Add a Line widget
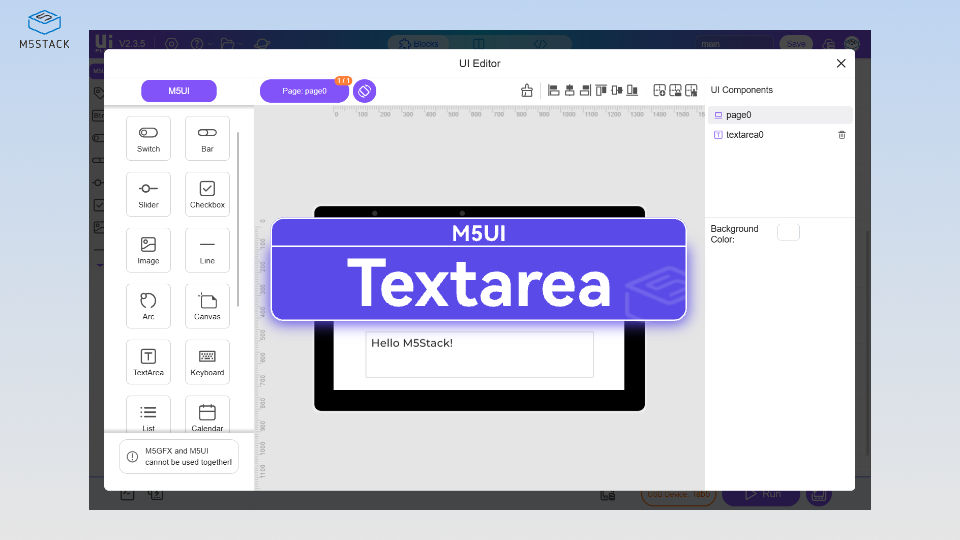This screenshot has height=540, width=960. pos(207,250)
